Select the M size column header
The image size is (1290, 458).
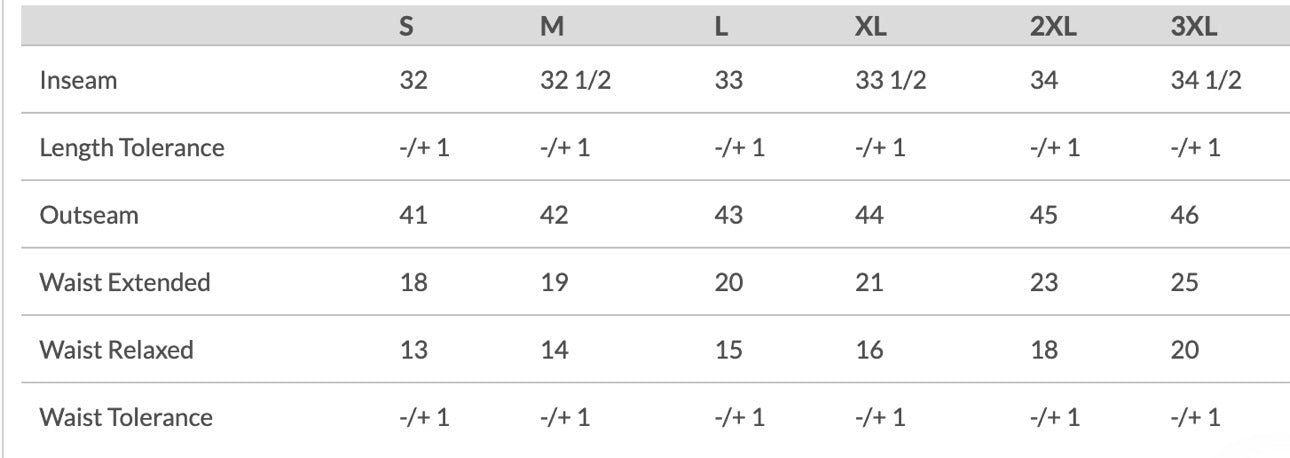coord(551,27)
